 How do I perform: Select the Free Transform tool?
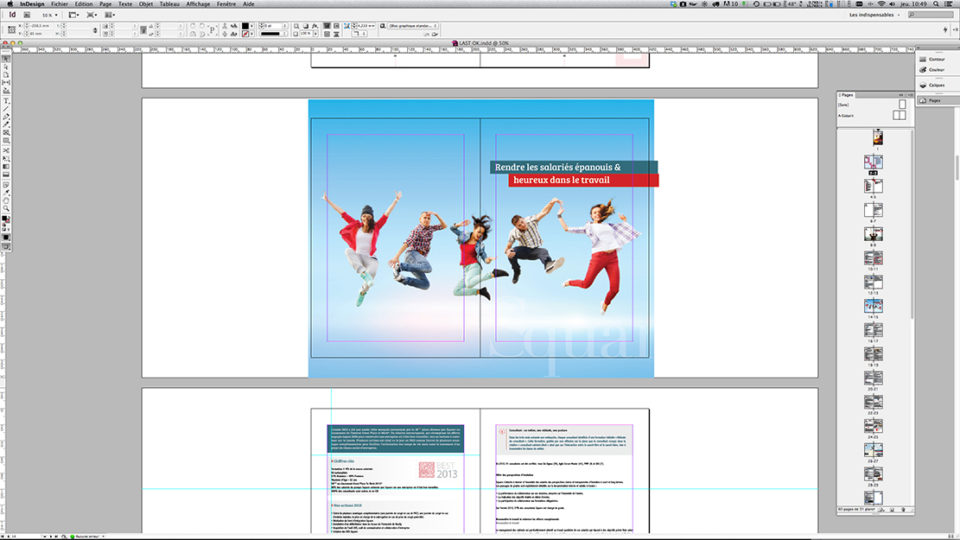[x=6, y=158]
